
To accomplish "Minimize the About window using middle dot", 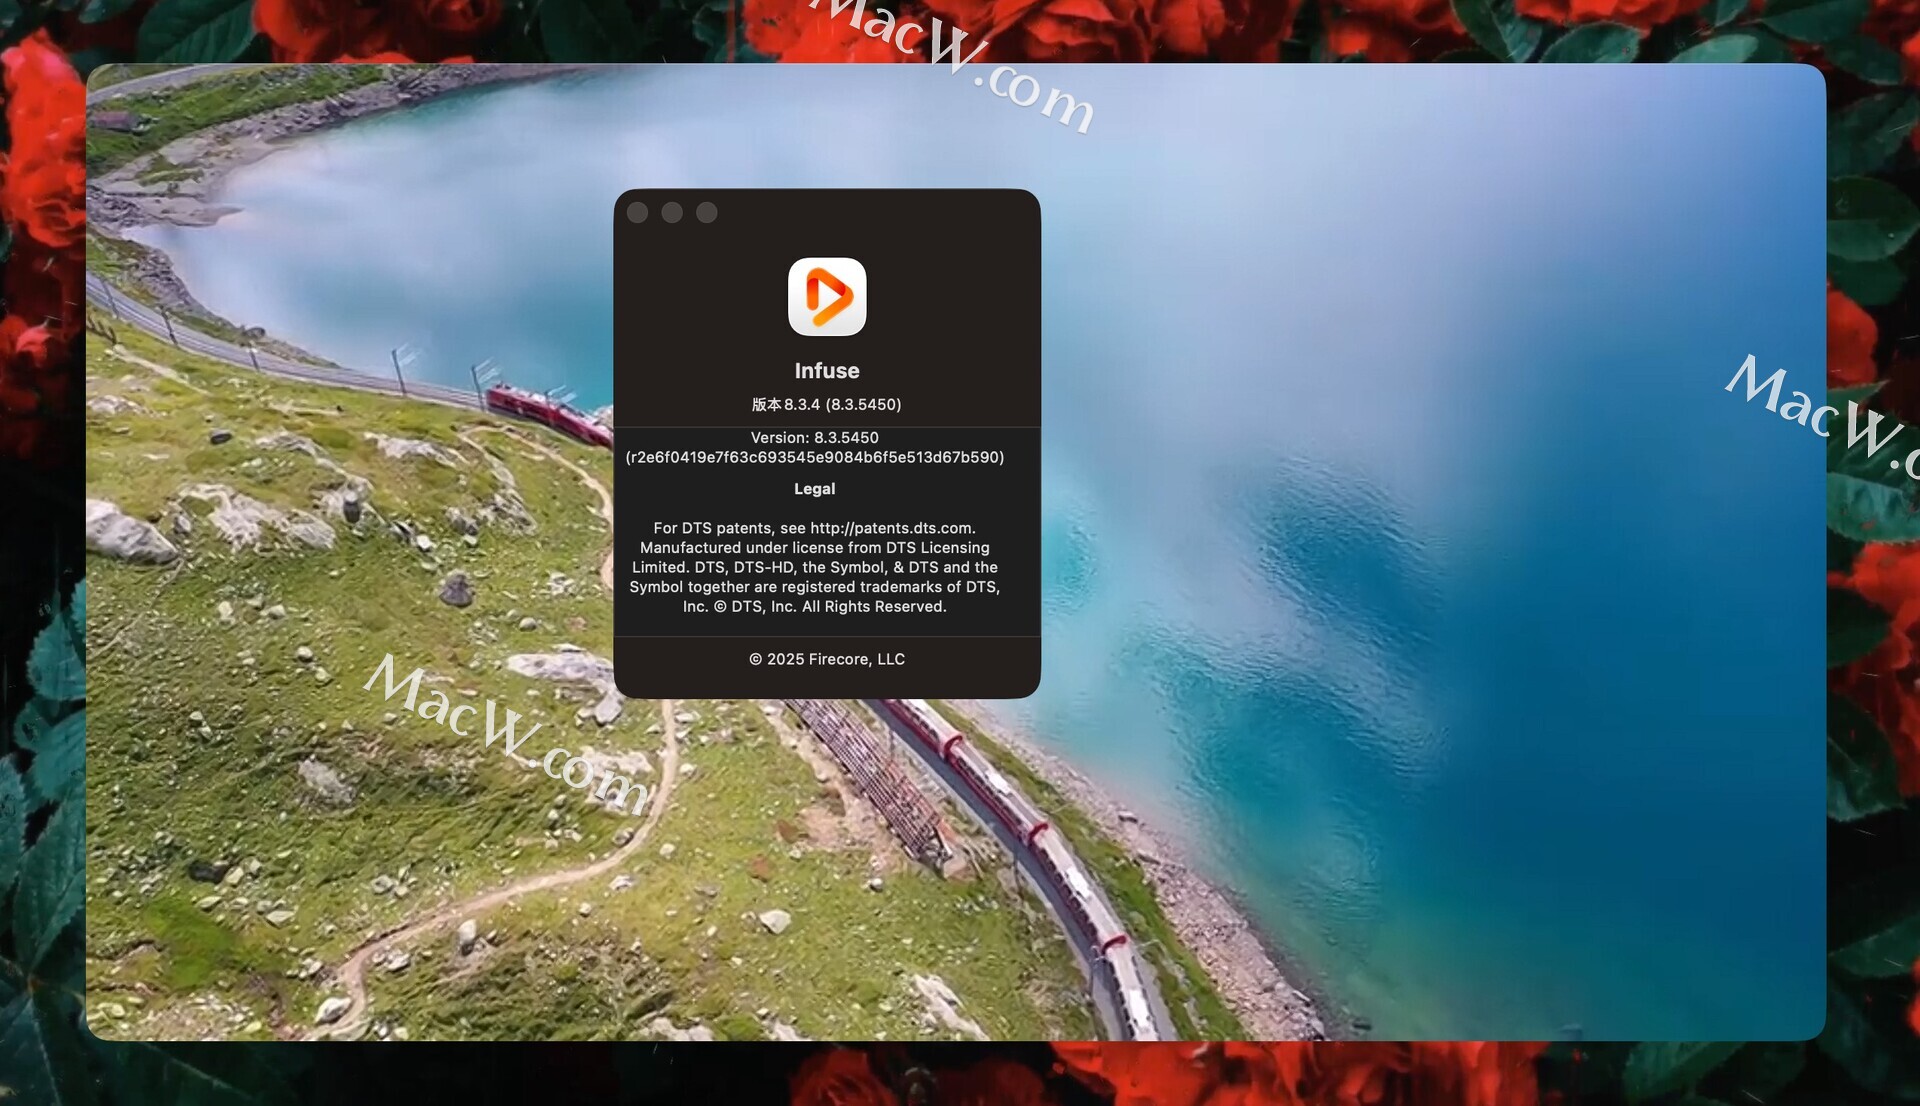I will [x=672, y=213].
